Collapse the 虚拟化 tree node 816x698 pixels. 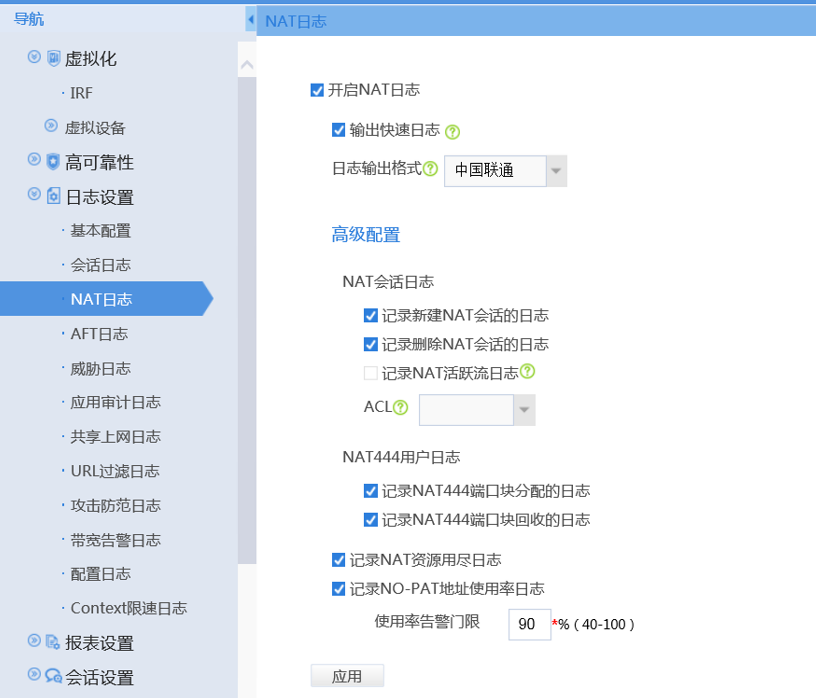(x=34, y=58)
